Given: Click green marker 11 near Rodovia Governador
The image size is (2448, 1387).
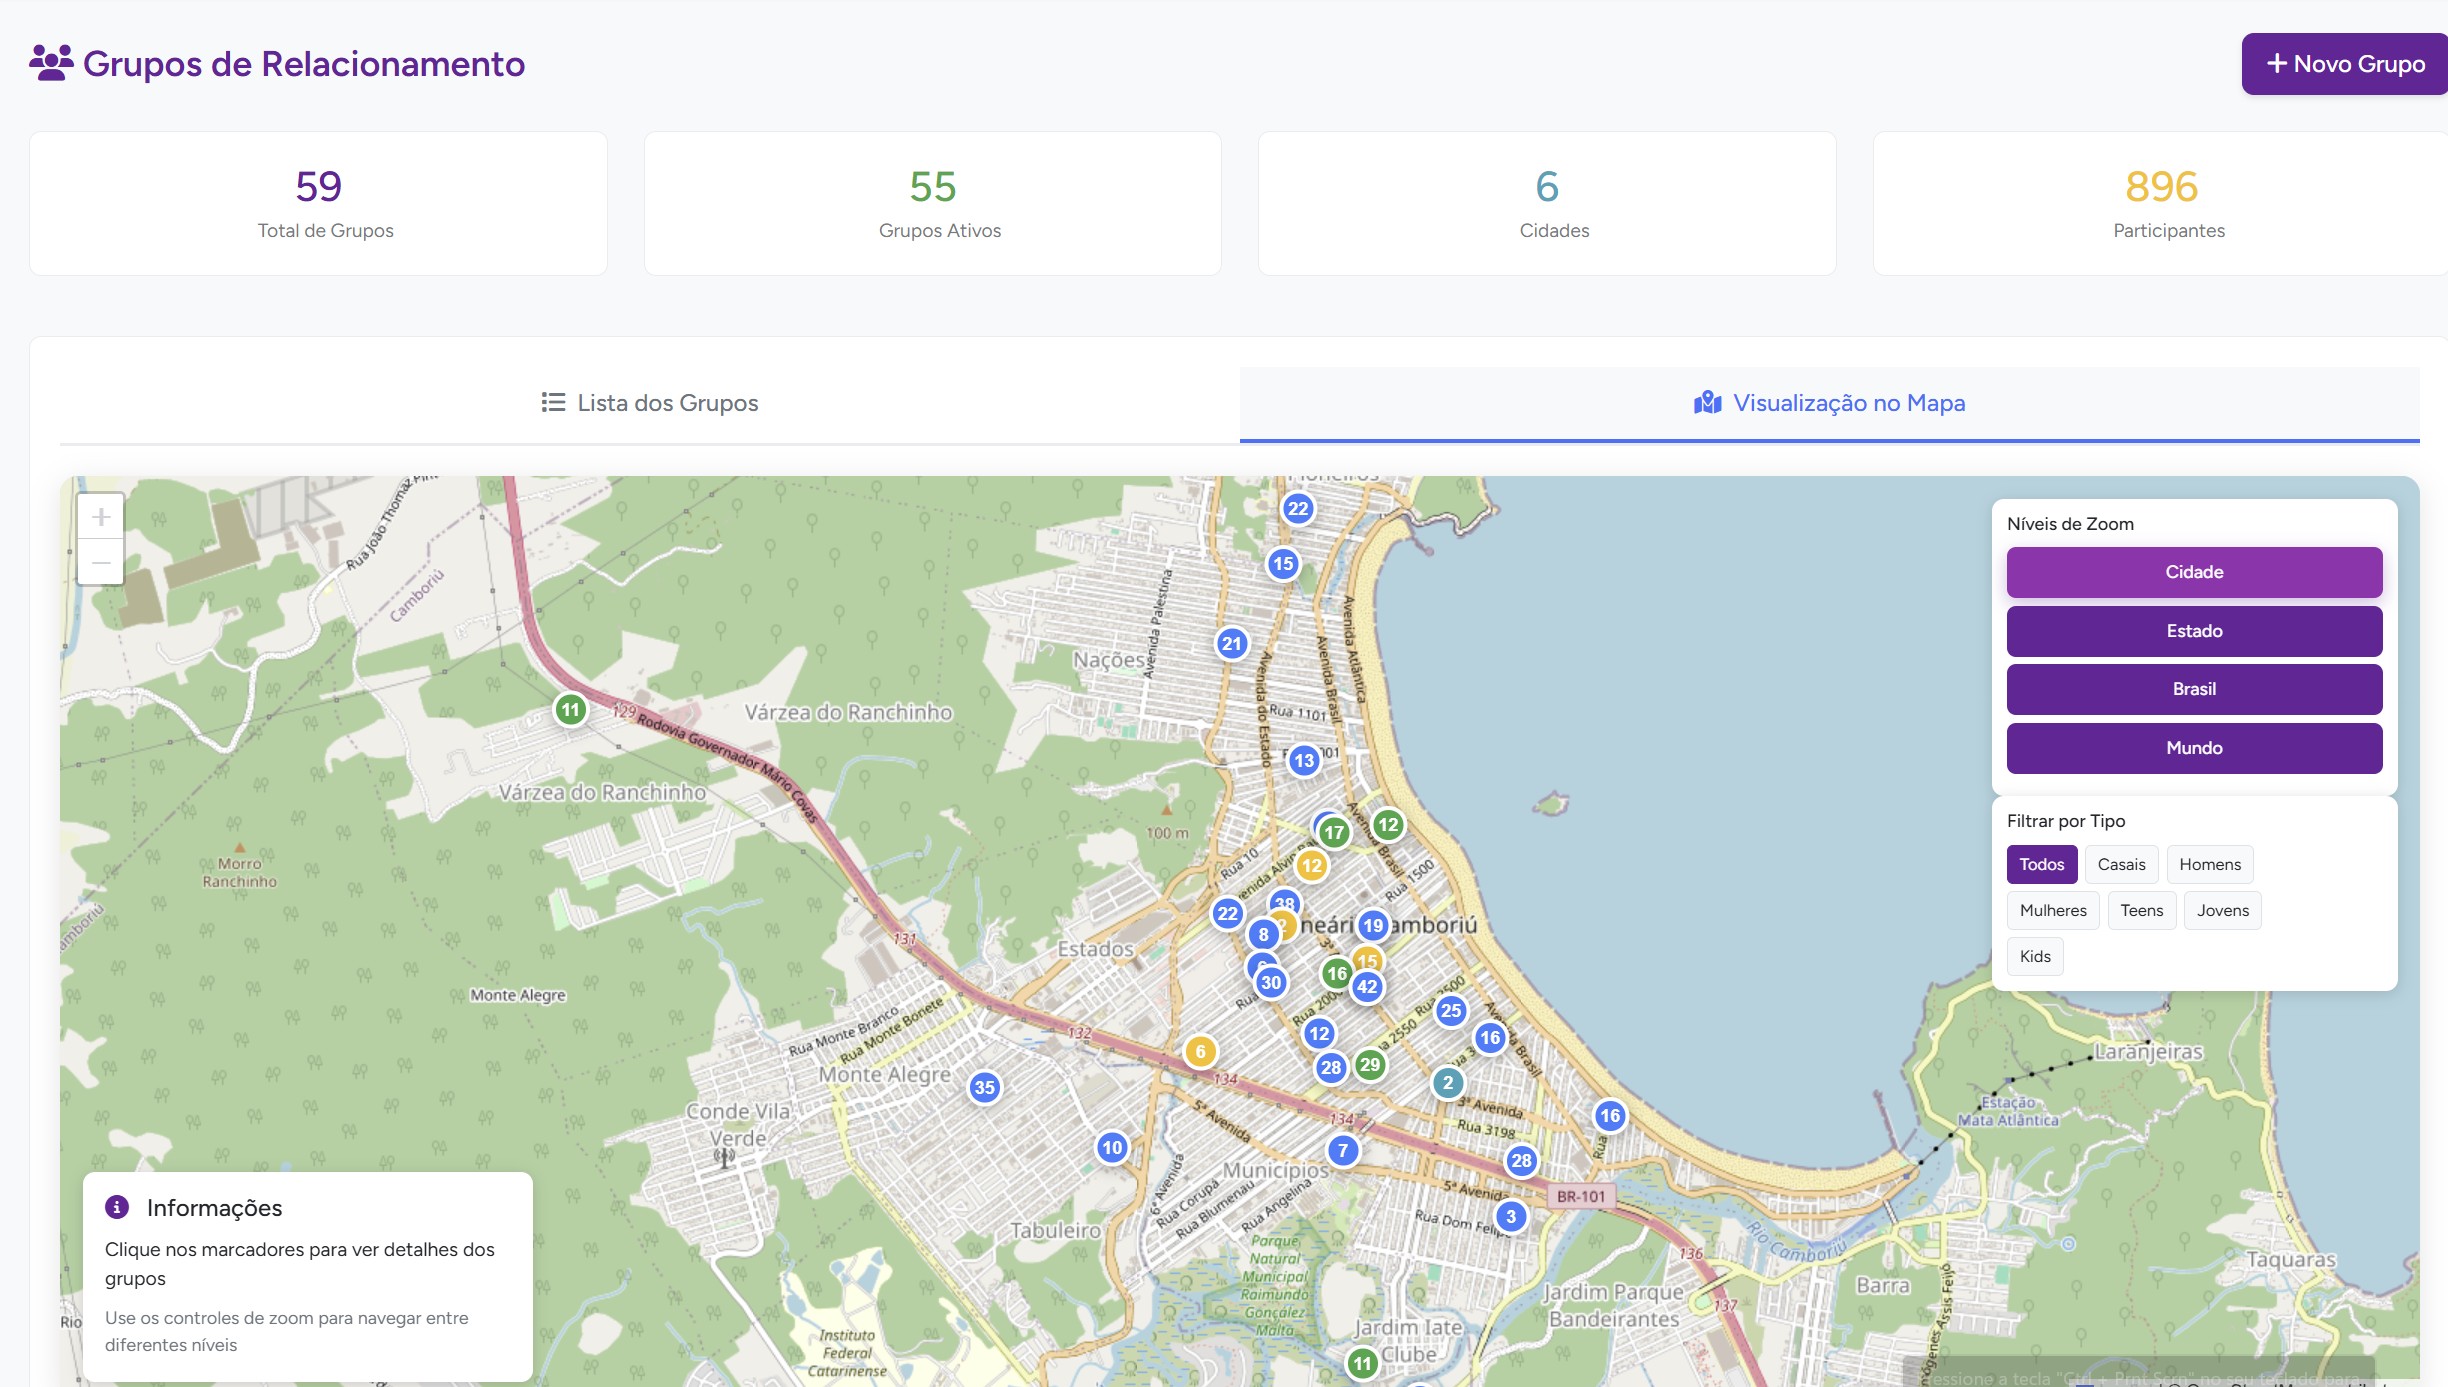Looking at the screenshot, I should pyautogui.click(x=570, y=710).
